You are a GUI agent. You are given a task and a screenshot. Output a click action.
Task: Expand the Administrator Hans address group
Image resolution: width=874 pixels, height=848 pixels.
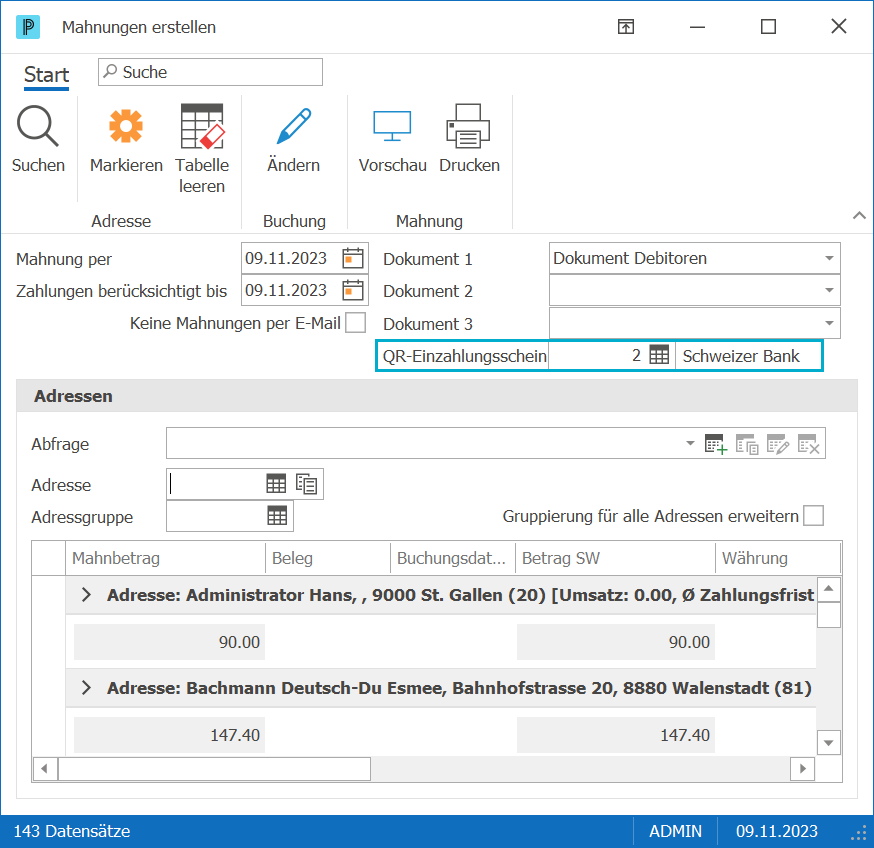tap(86, 595)
